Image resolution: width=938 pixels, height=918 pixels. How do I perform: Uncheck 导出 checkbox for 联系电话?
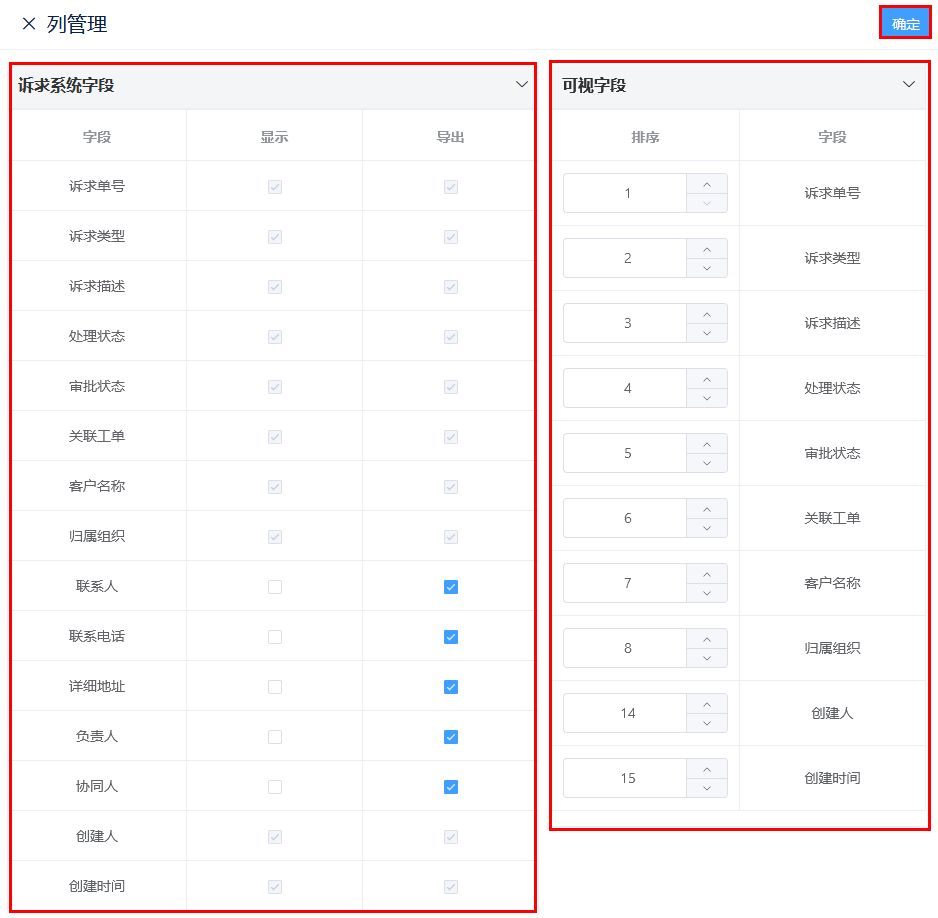[451, 637]
